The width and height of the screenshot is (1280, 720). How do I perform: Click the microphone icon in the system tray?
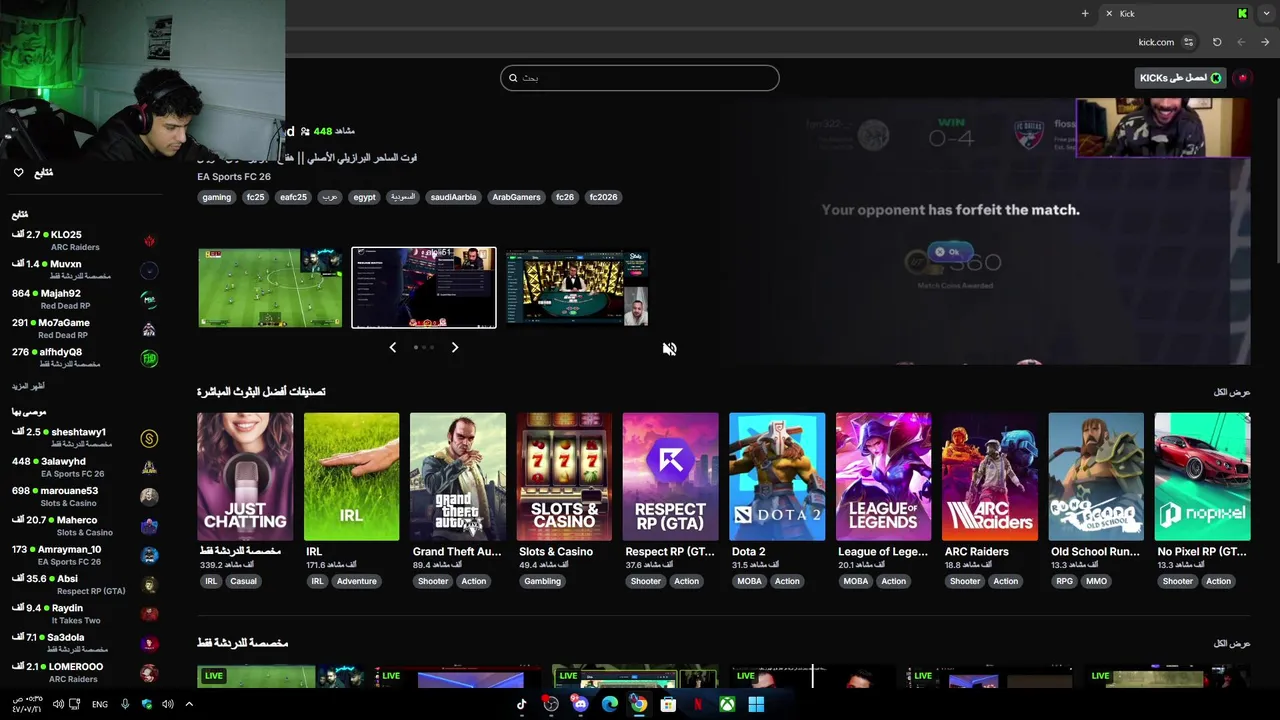[125, 704]
